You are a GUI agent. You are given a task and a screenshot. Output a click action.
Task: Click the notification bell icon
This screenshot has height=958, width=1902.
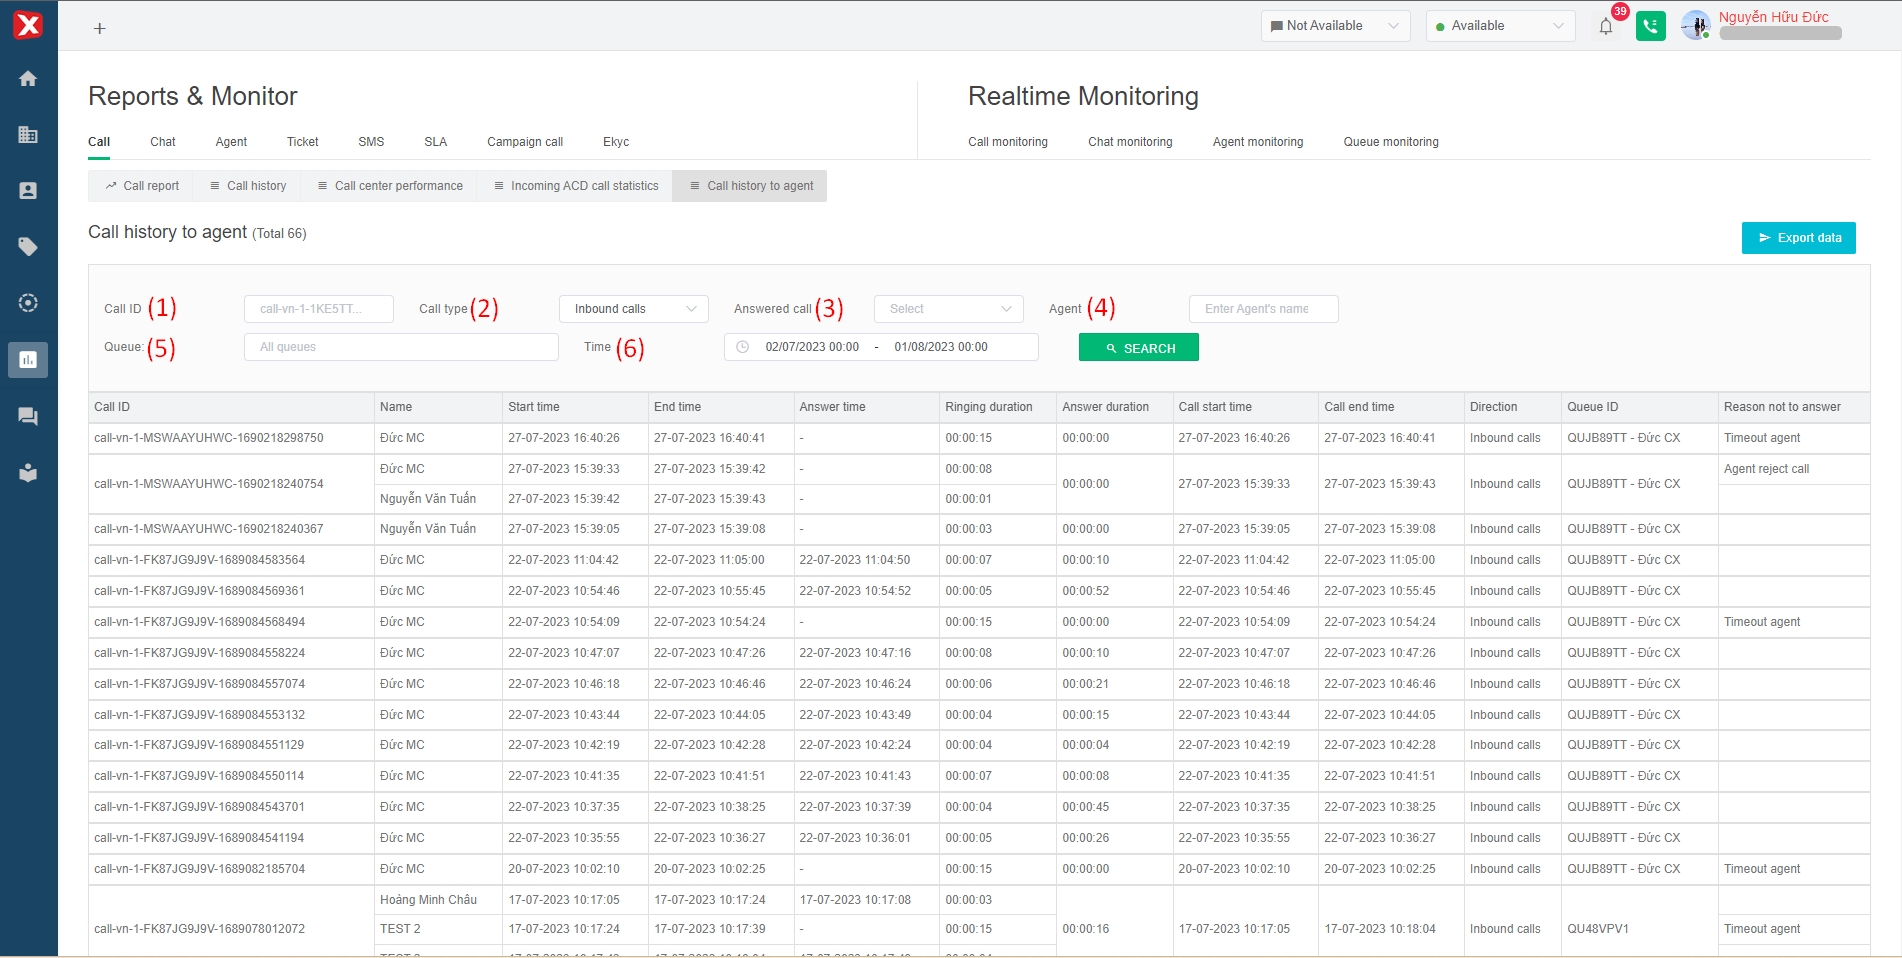[1606, 27]
